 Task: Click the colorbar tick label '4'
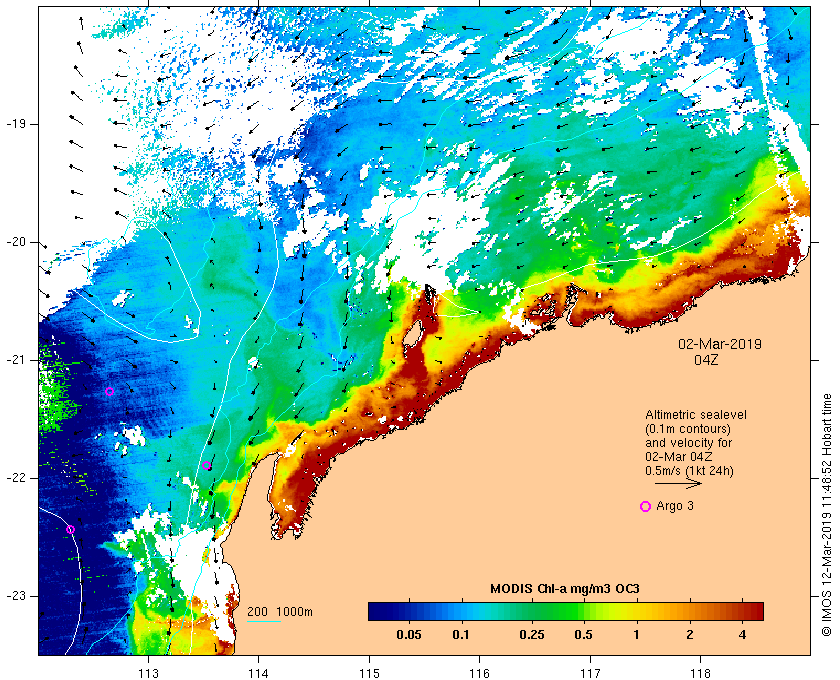pyautogui.click(x=742, y=635)
